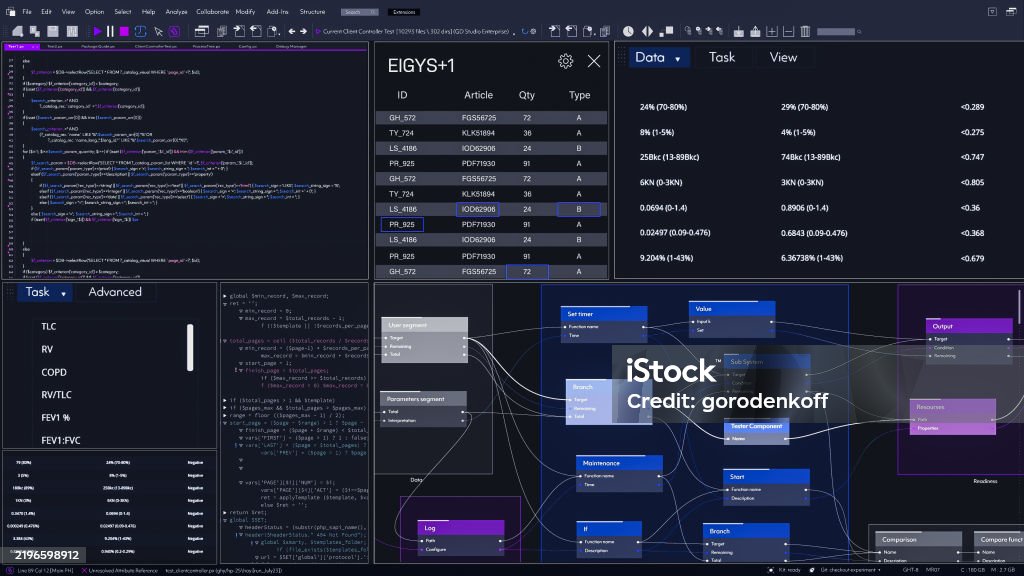Click the <0.805 value in data panel
The width and height of the screenshot is (1024, 576).
pos(972,183)
